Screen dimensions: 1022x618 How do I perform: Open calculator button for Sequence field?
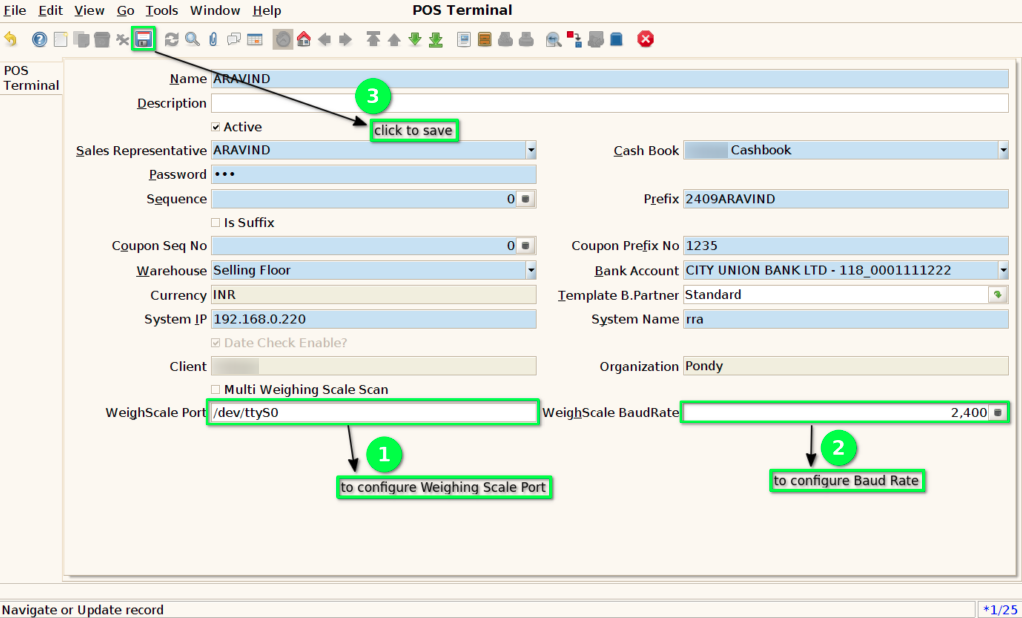pos(525,199)
